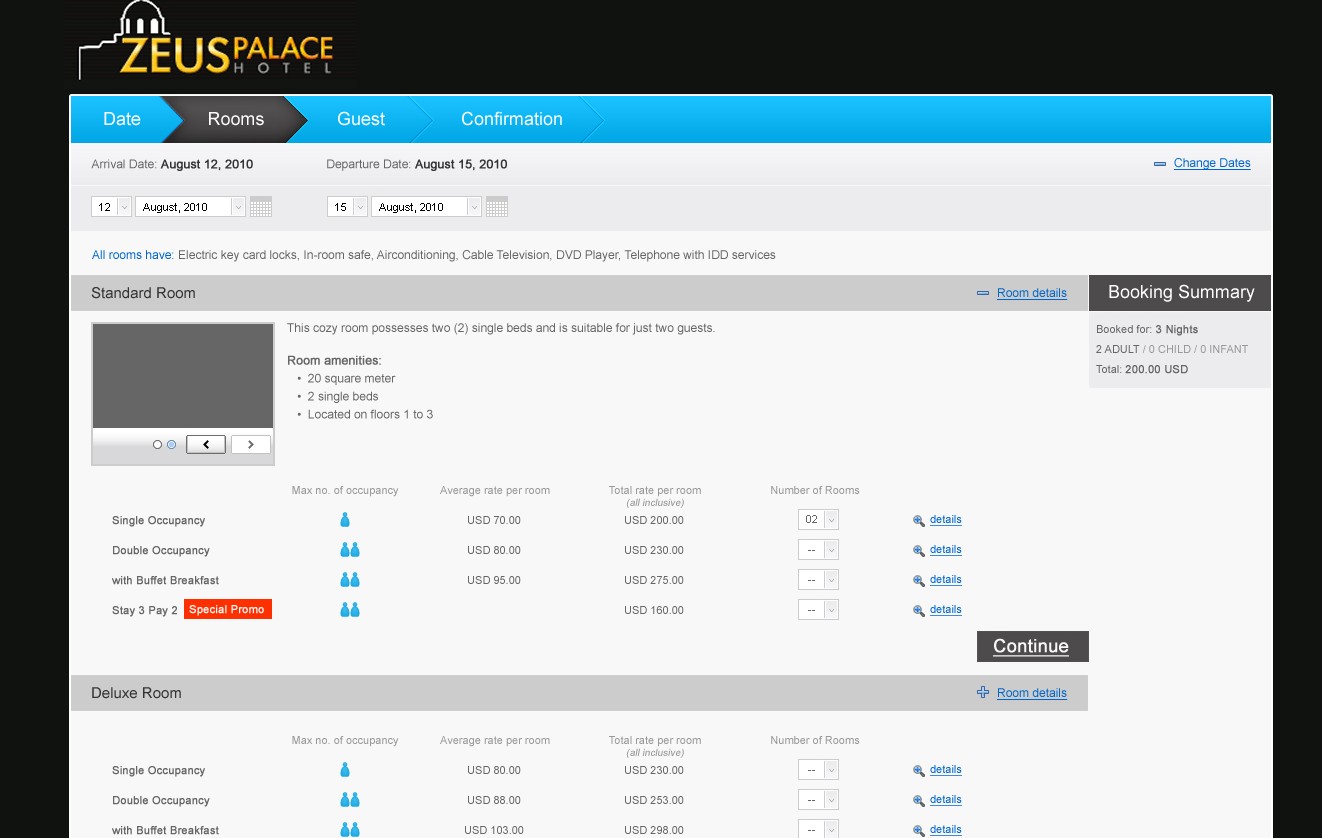Click the person icon for Deluxe Single Occupancy

(345, 770)
